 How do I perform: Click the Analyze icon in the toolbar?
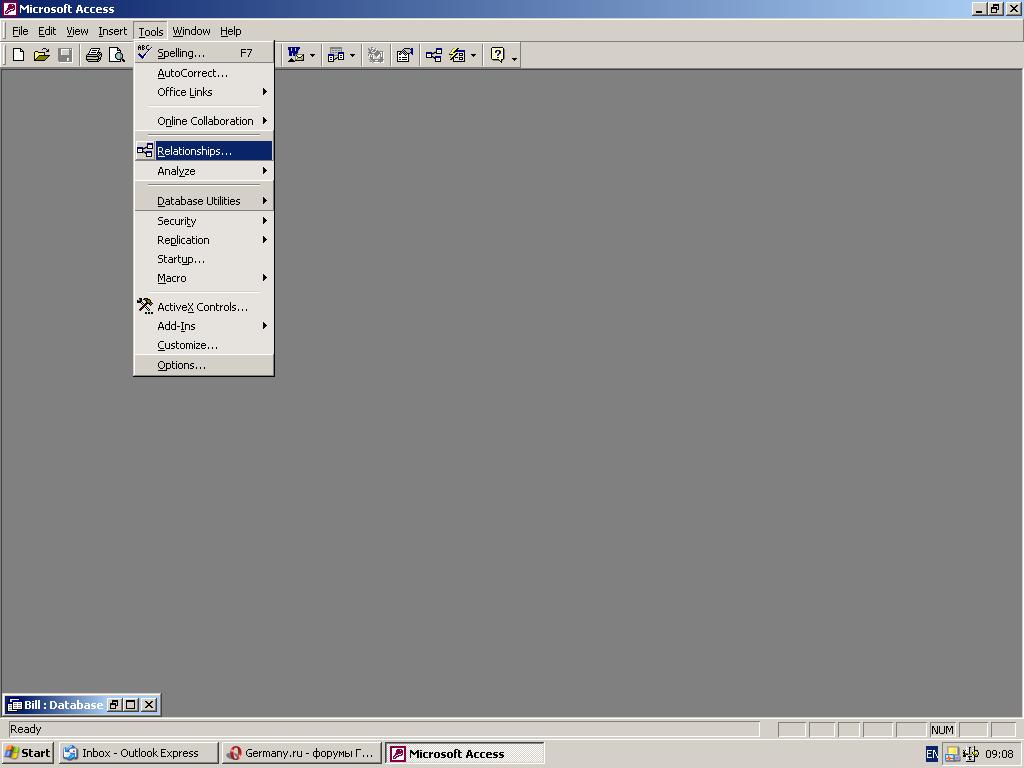[x=335, y=55]
